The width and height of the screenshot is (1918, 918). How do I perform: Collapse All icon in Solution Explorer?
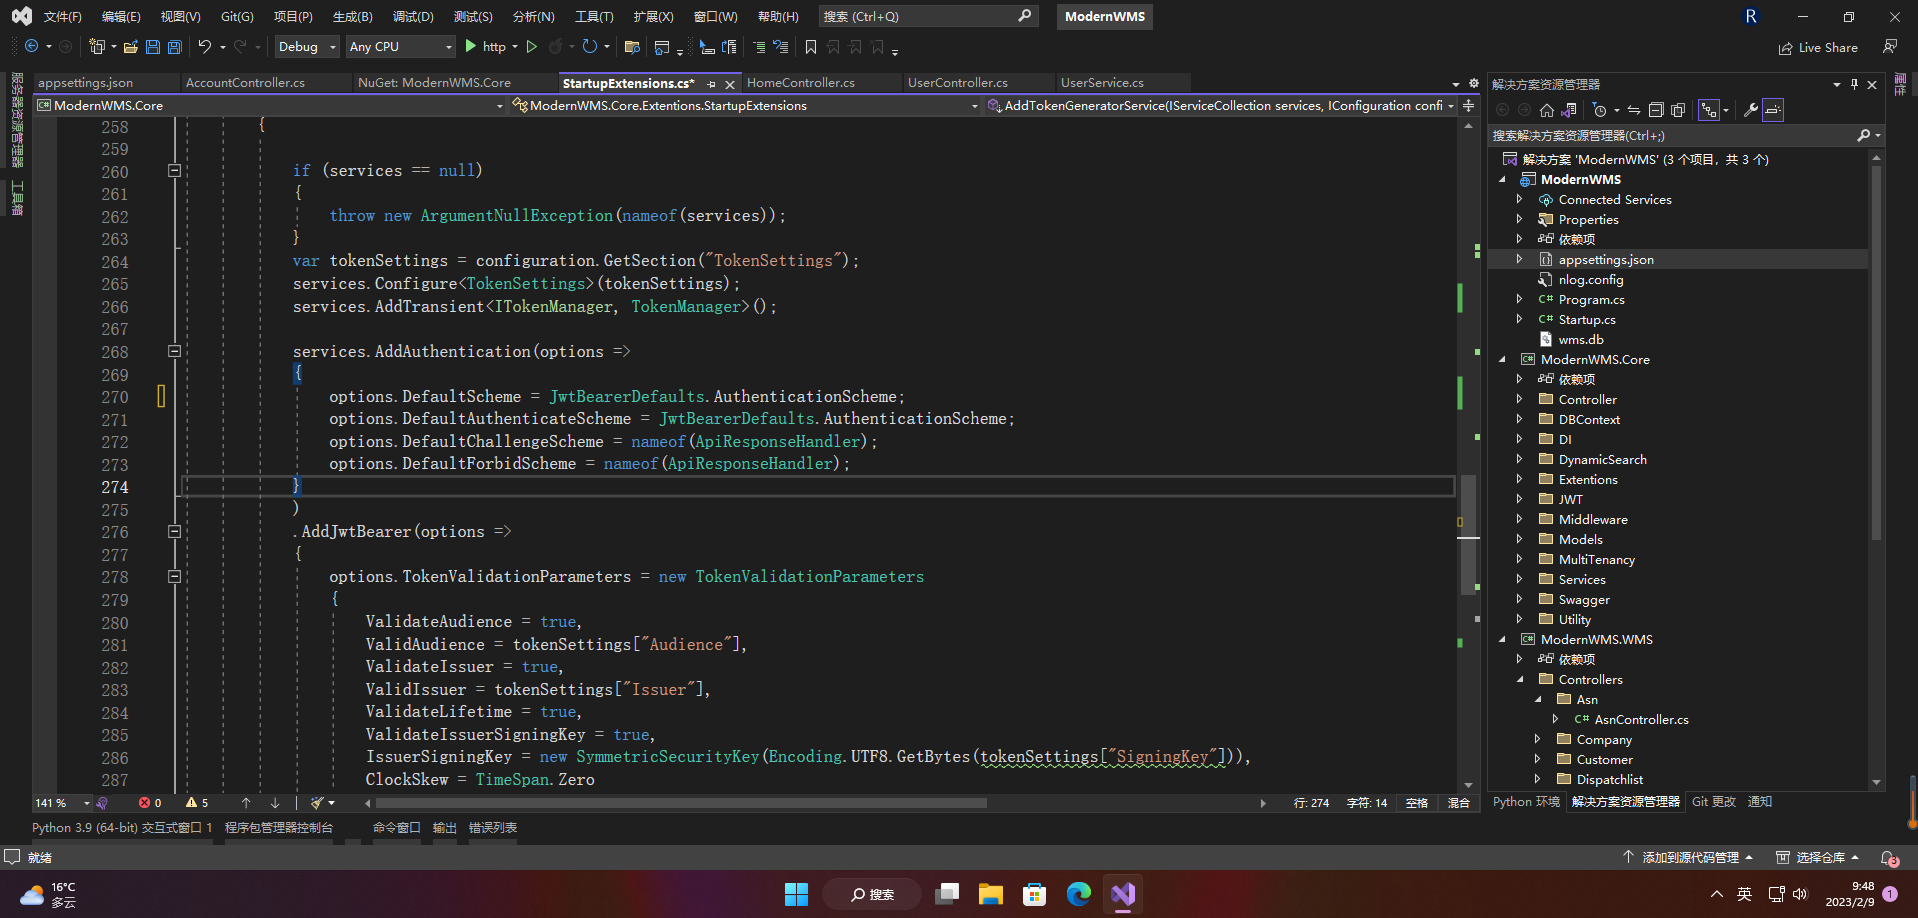point(1656,110)
